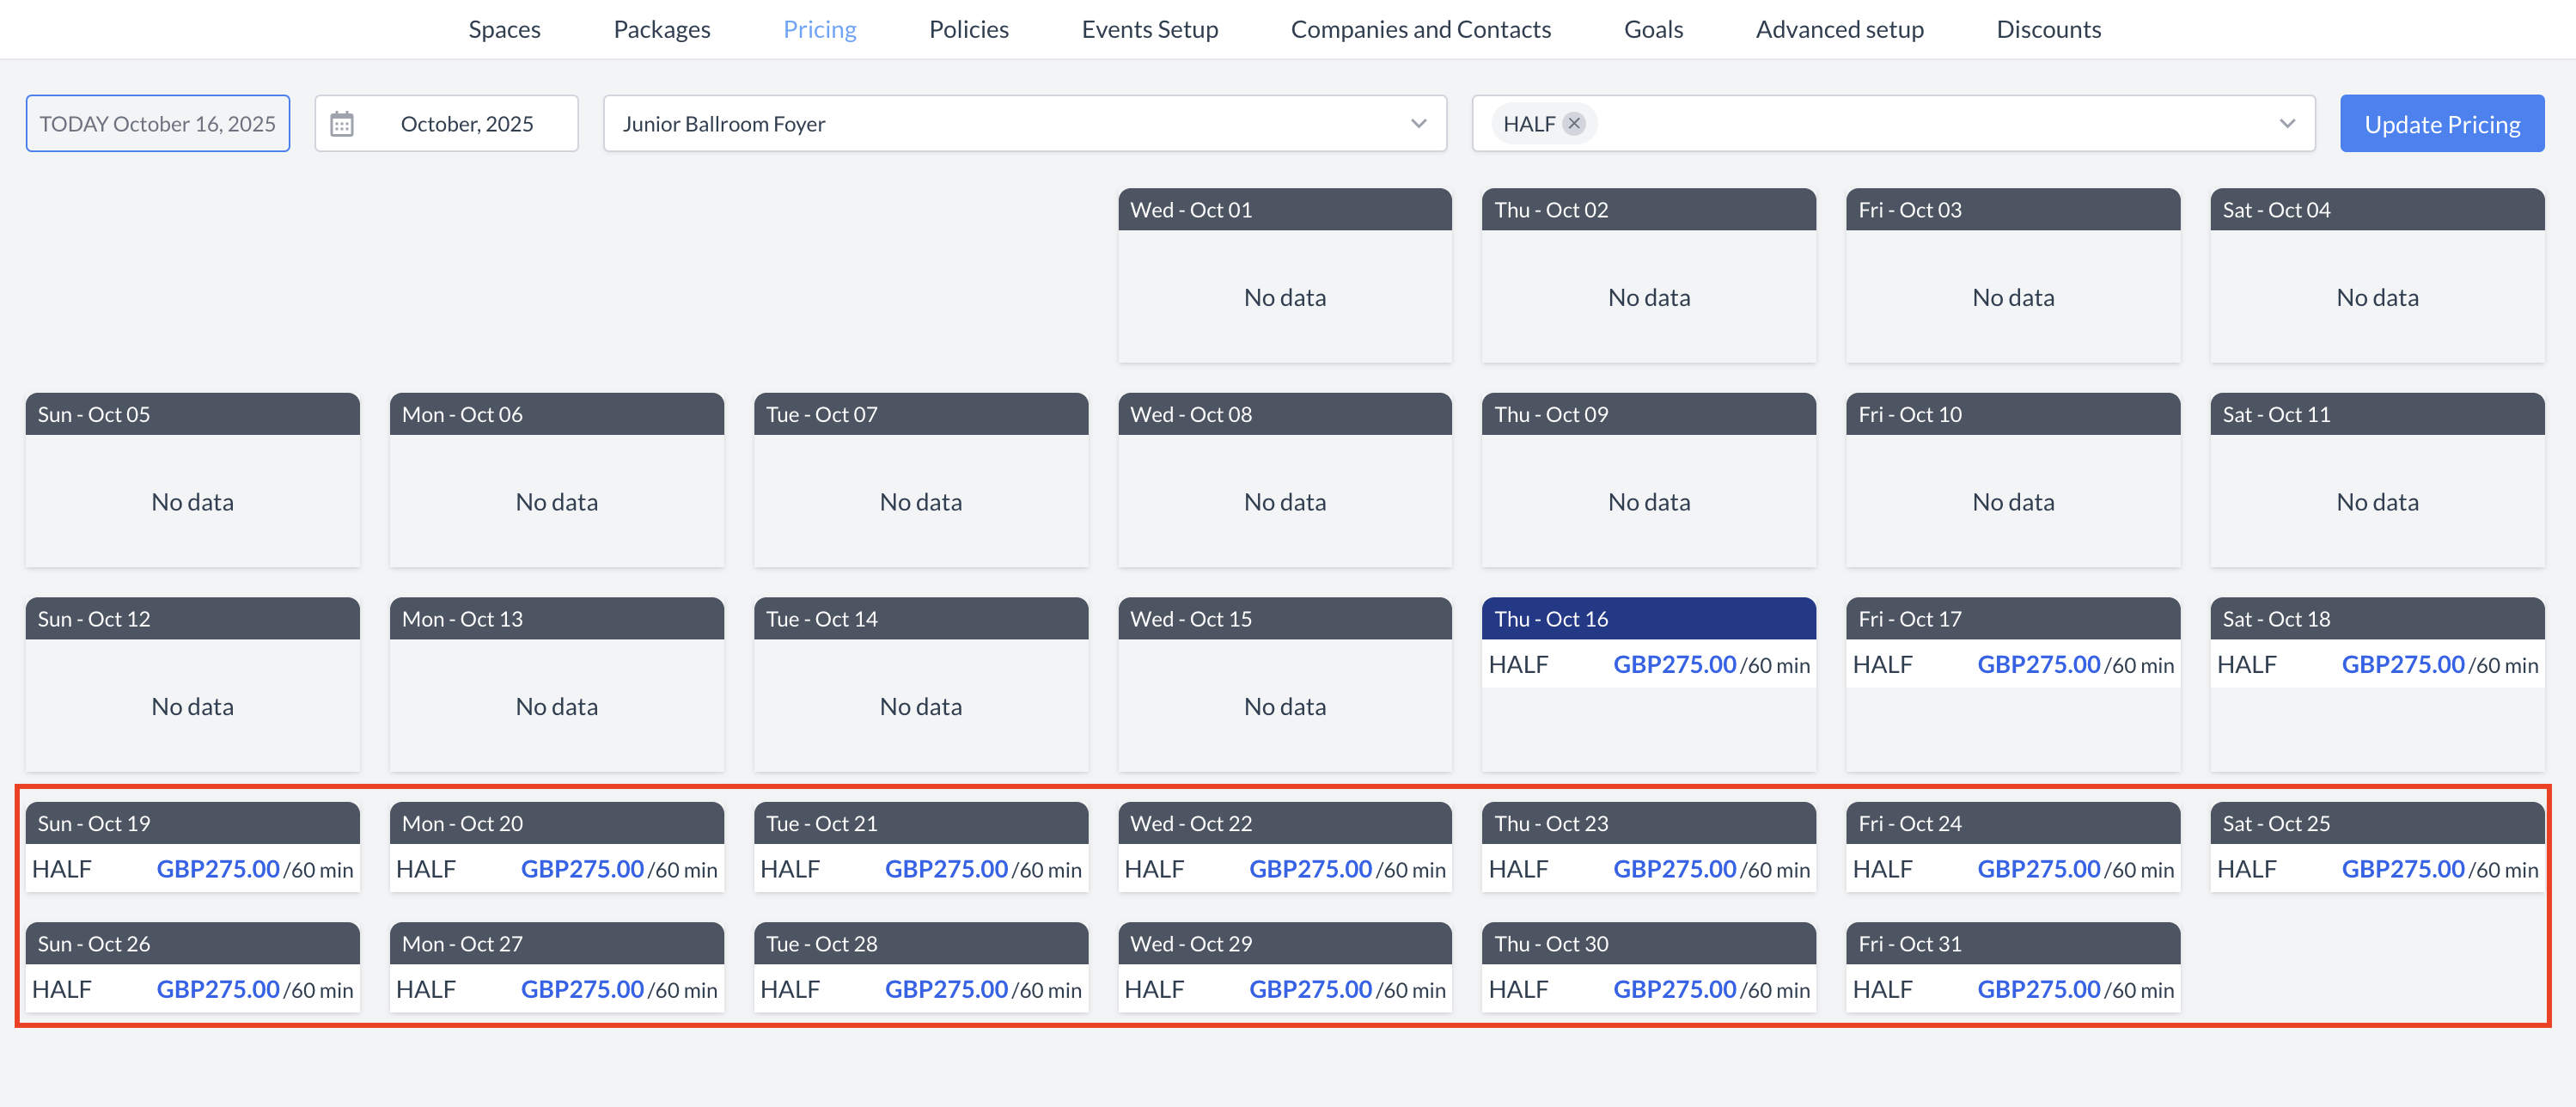
Task: Click the Sat - Oct 25 day header
Action: point(2377,822)
